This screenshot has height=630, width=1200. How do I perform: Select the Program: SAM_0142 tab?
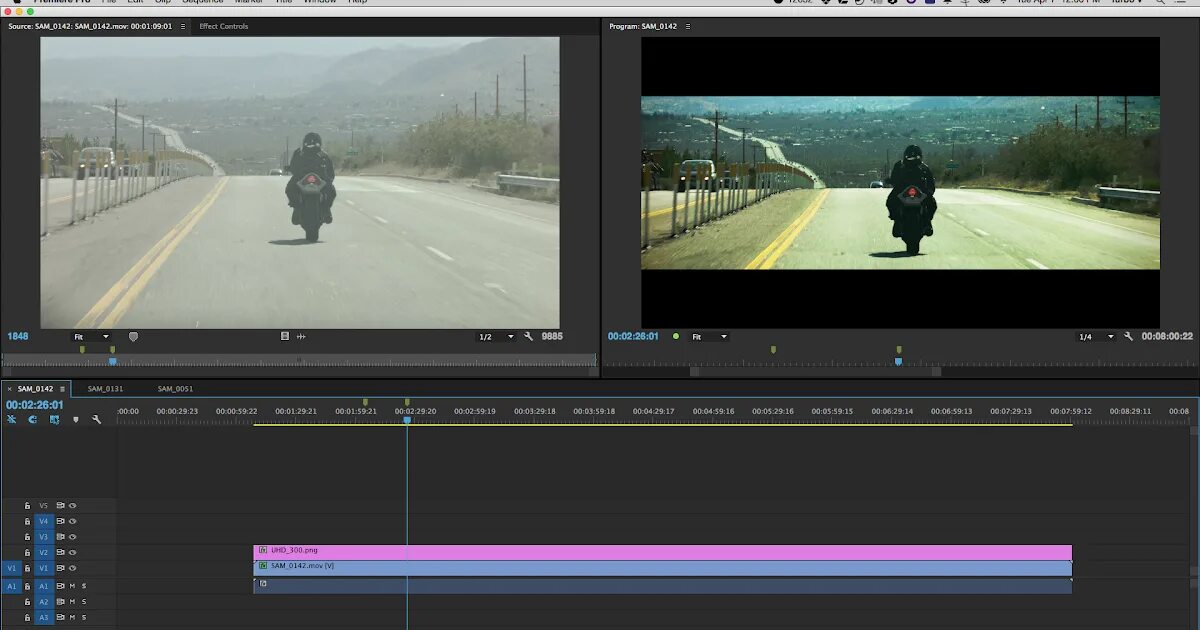pos(643,26)
